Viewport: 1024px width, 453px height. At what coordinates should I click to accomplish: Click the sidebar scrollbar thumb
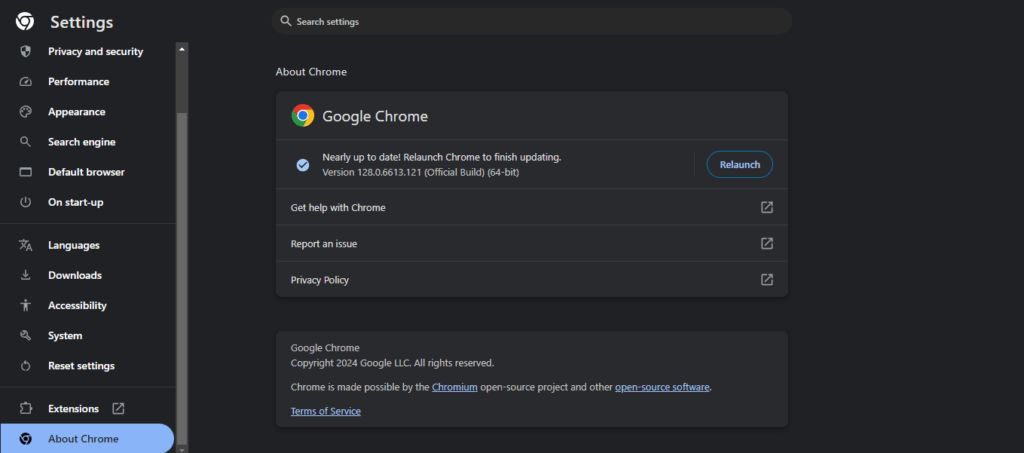182,277
